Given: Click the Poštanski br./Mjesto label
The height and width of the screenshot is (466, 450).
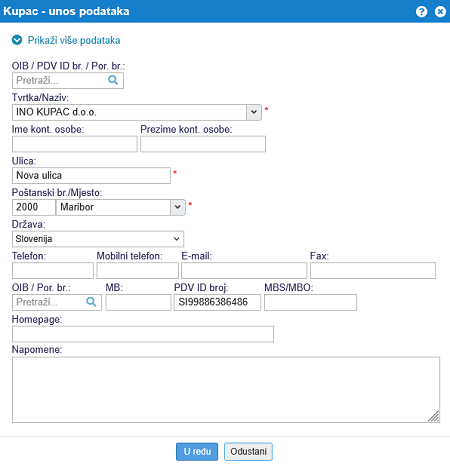Looking at the screenshot, I should [57, 193].
